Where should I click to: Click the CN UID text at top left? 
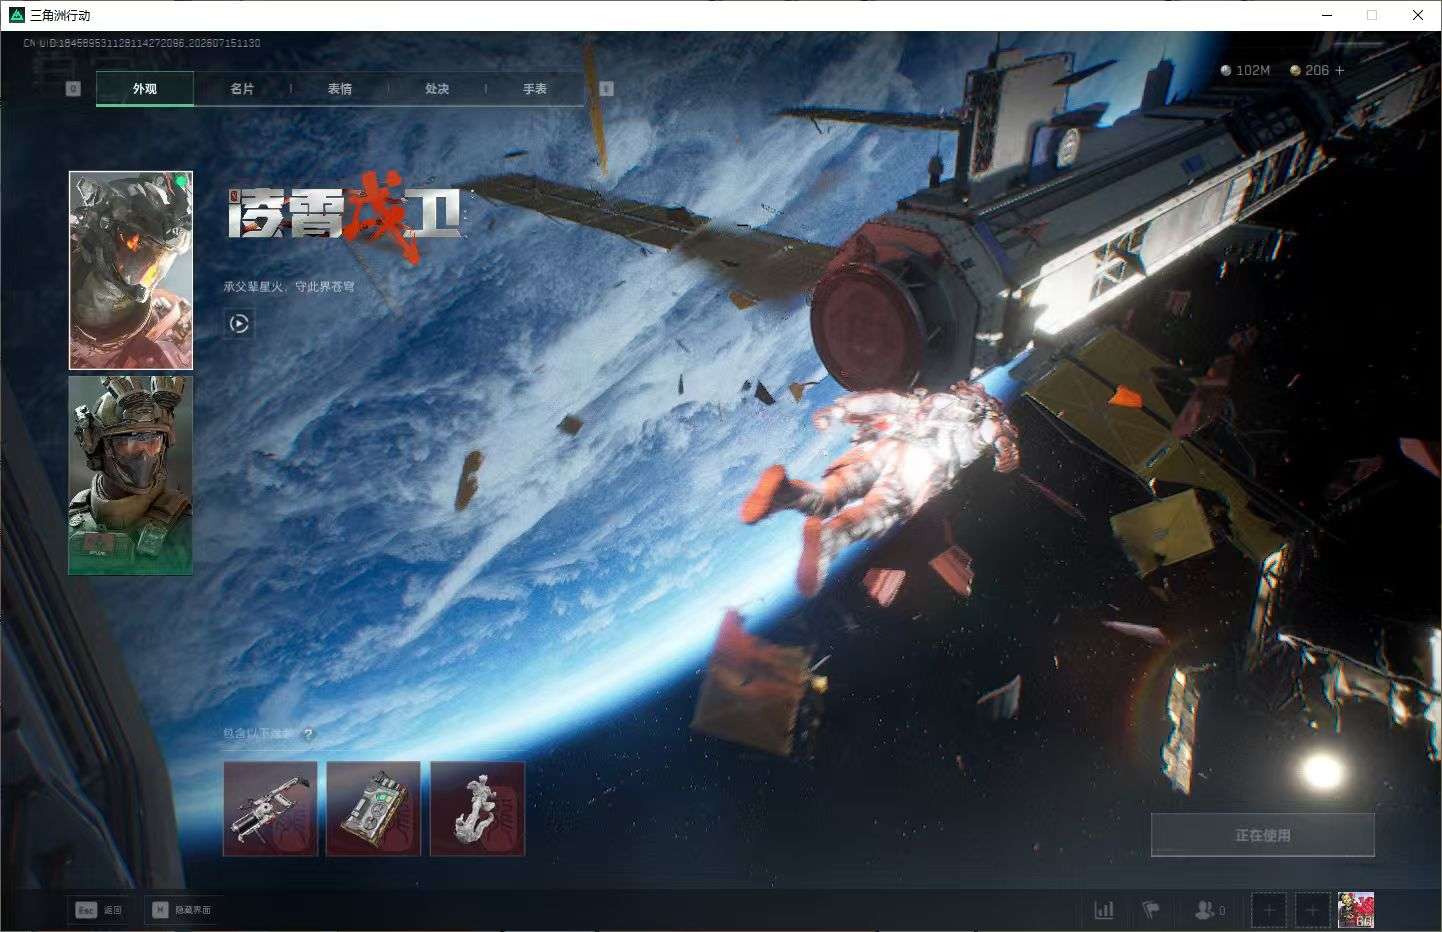click(x=142, y=43)
